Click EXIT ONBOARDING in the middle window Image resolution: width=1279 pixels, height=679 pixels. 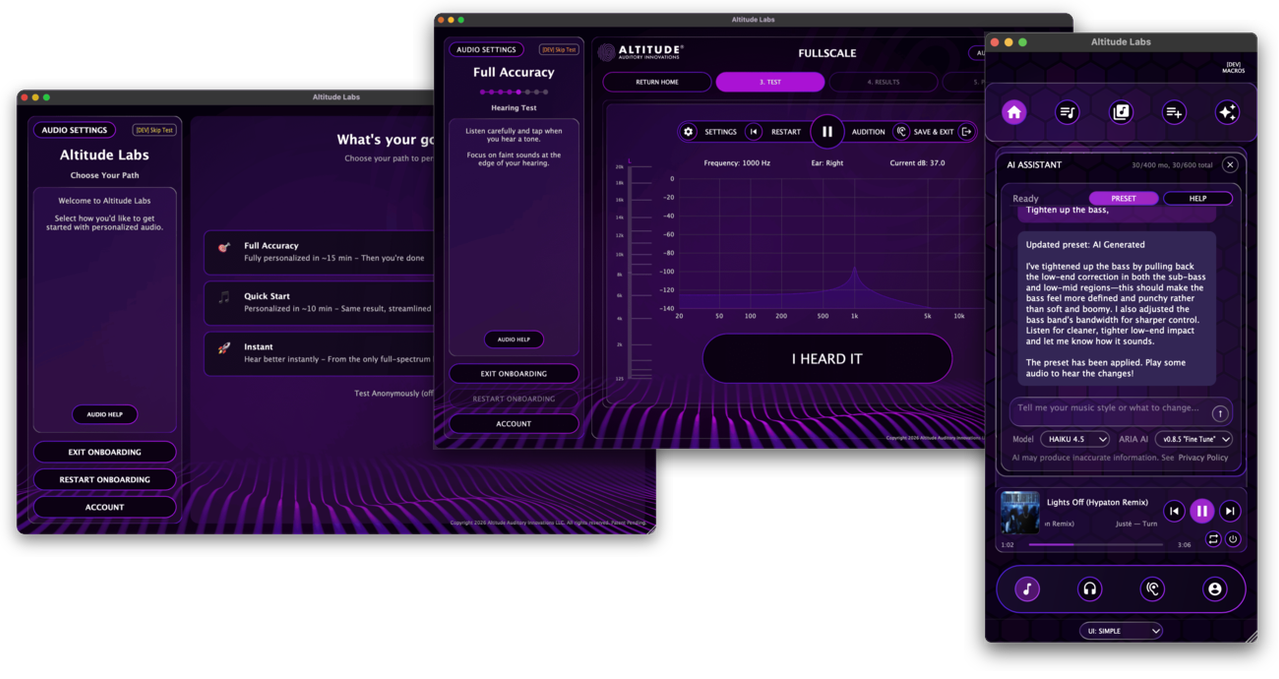click(x=514, y=374)
